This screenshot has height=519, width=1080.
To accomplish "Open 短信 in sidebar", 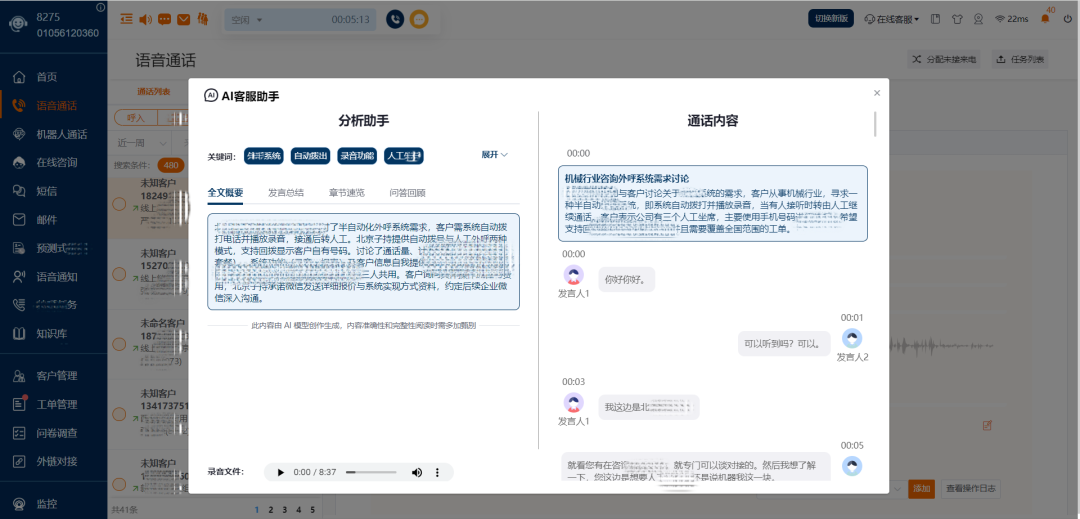I will pos(47,191).
